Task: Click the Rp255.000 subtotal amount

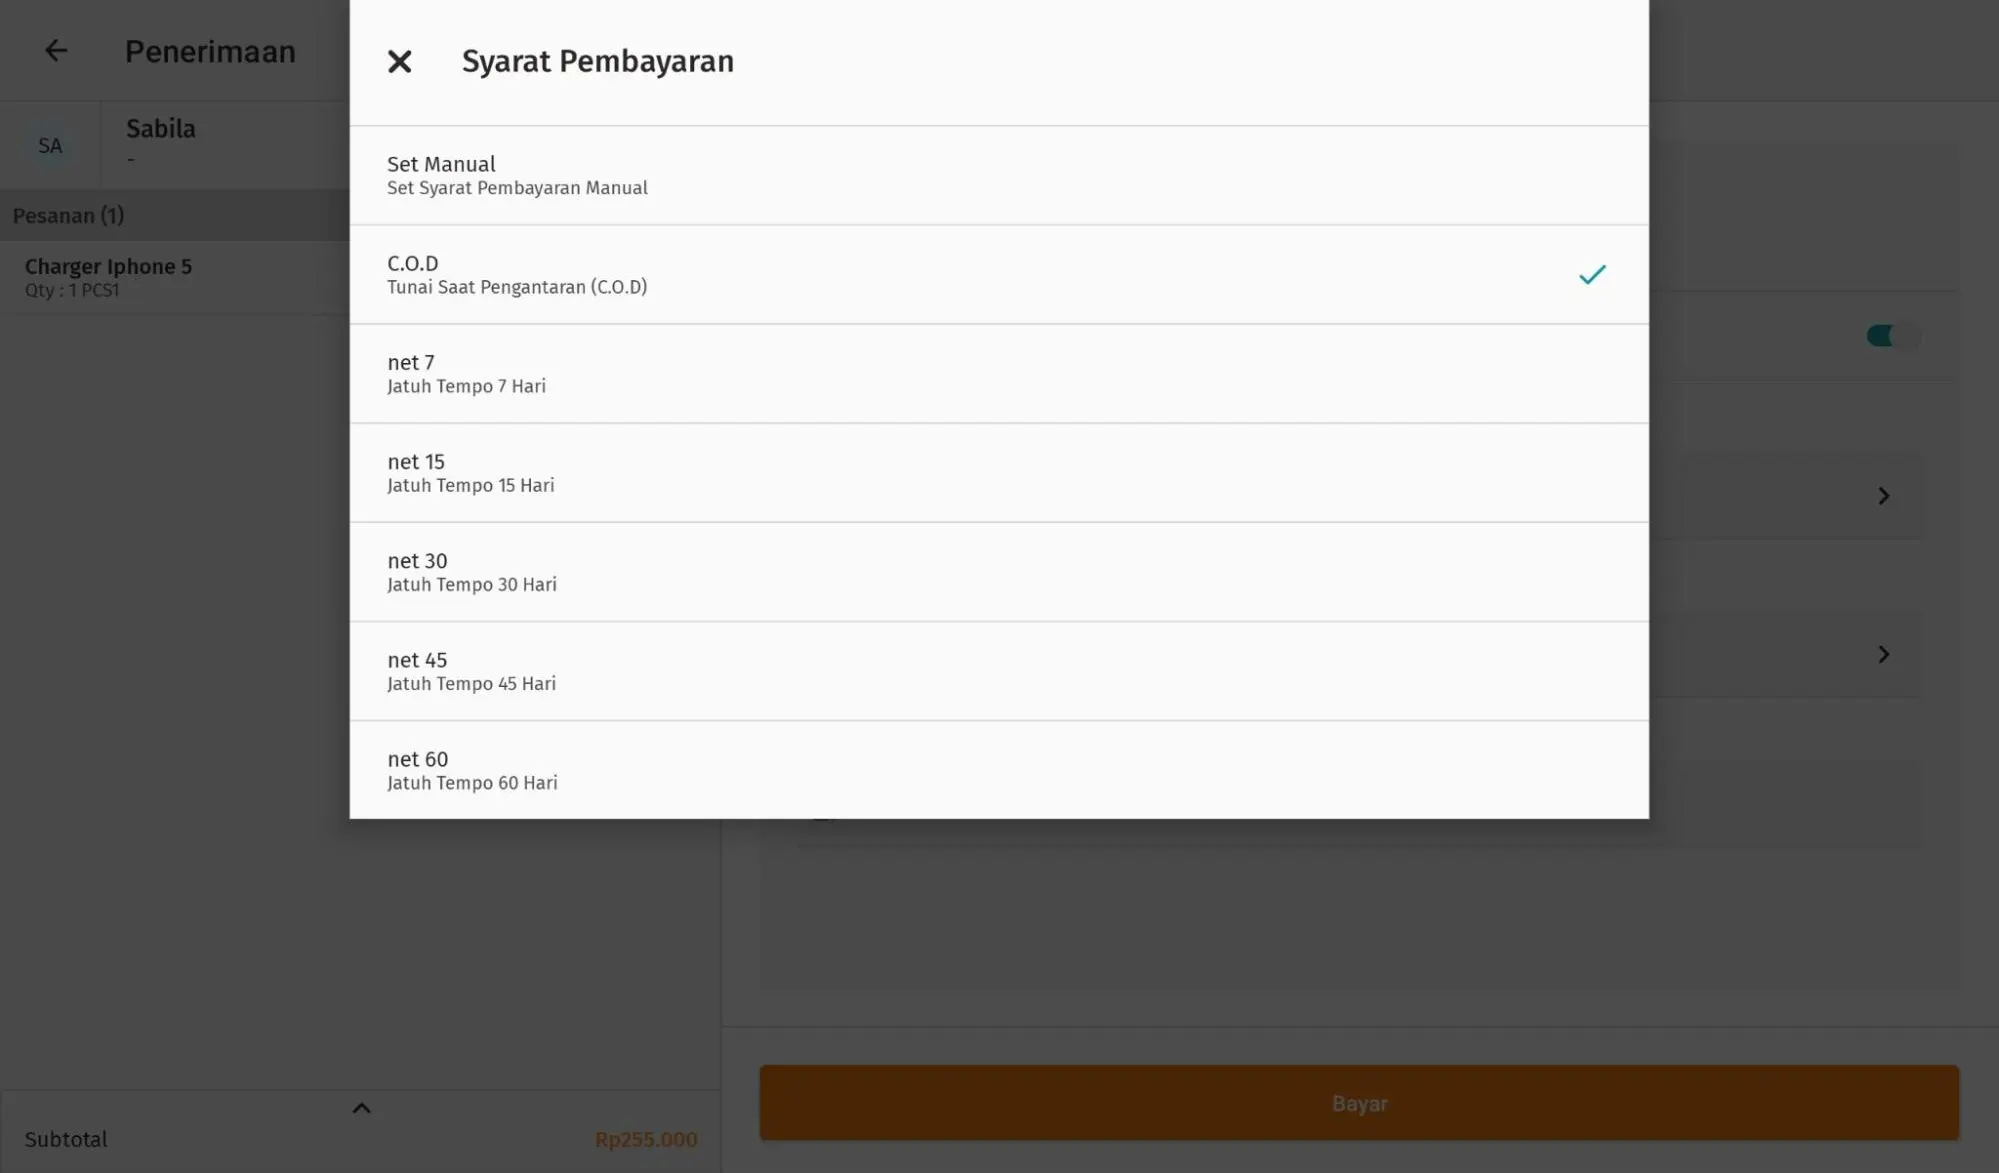Action: click(x=646, y=1140)
